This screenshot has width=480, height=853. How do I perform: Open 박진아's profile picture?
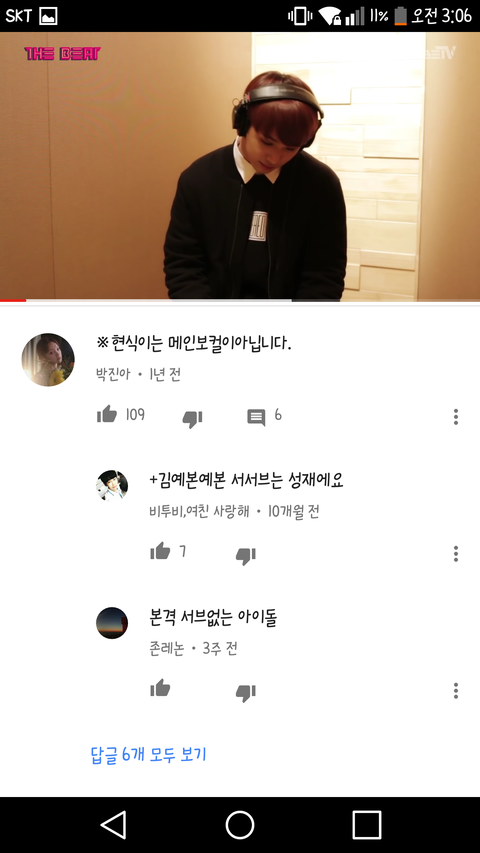[48, 360]
